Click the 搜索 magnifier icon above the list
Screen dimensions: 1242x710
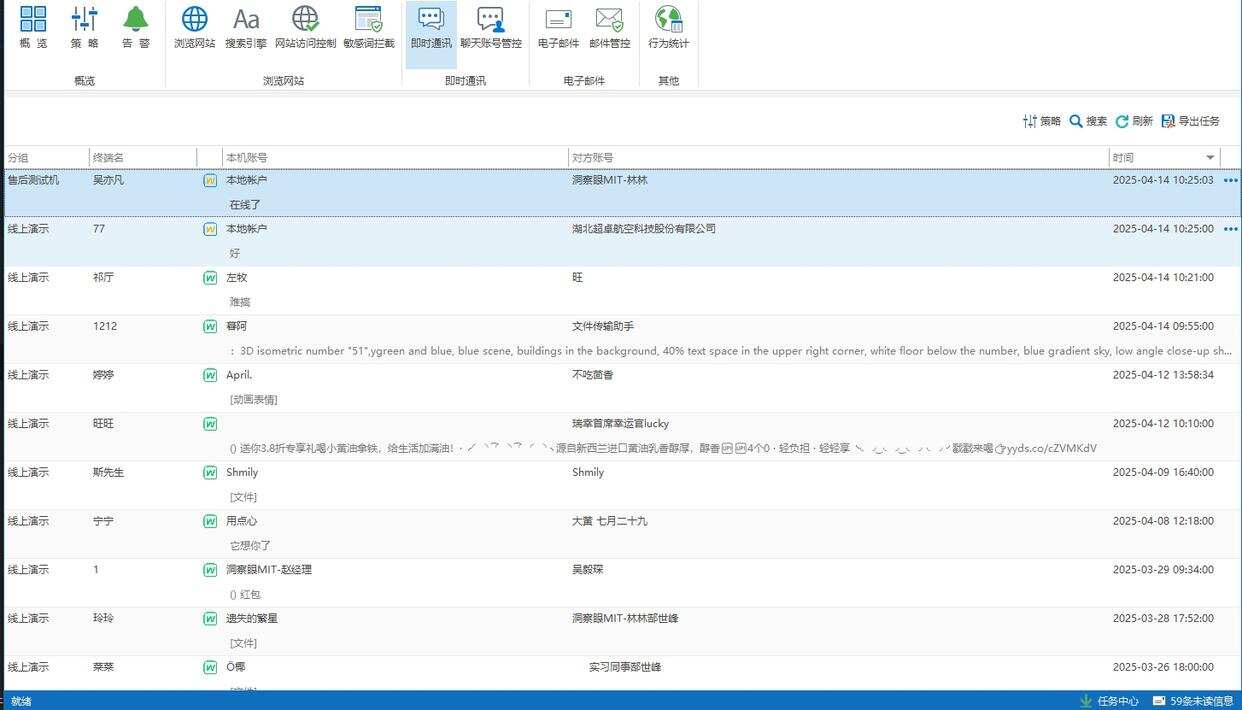click(x=1088, y=121)
